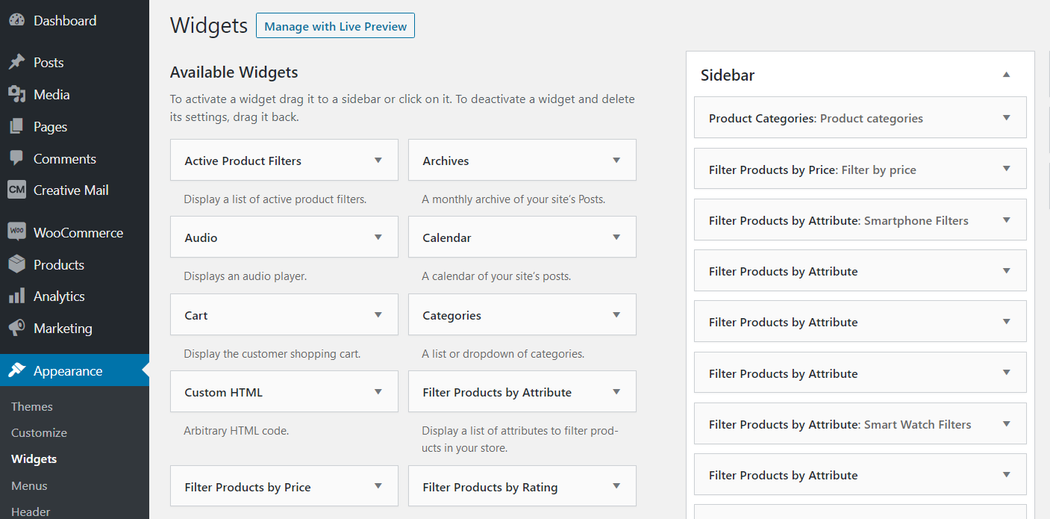Open the Customize link under Appearance
This screenshot has height=519, width=1050.
[x=39, y=433]
